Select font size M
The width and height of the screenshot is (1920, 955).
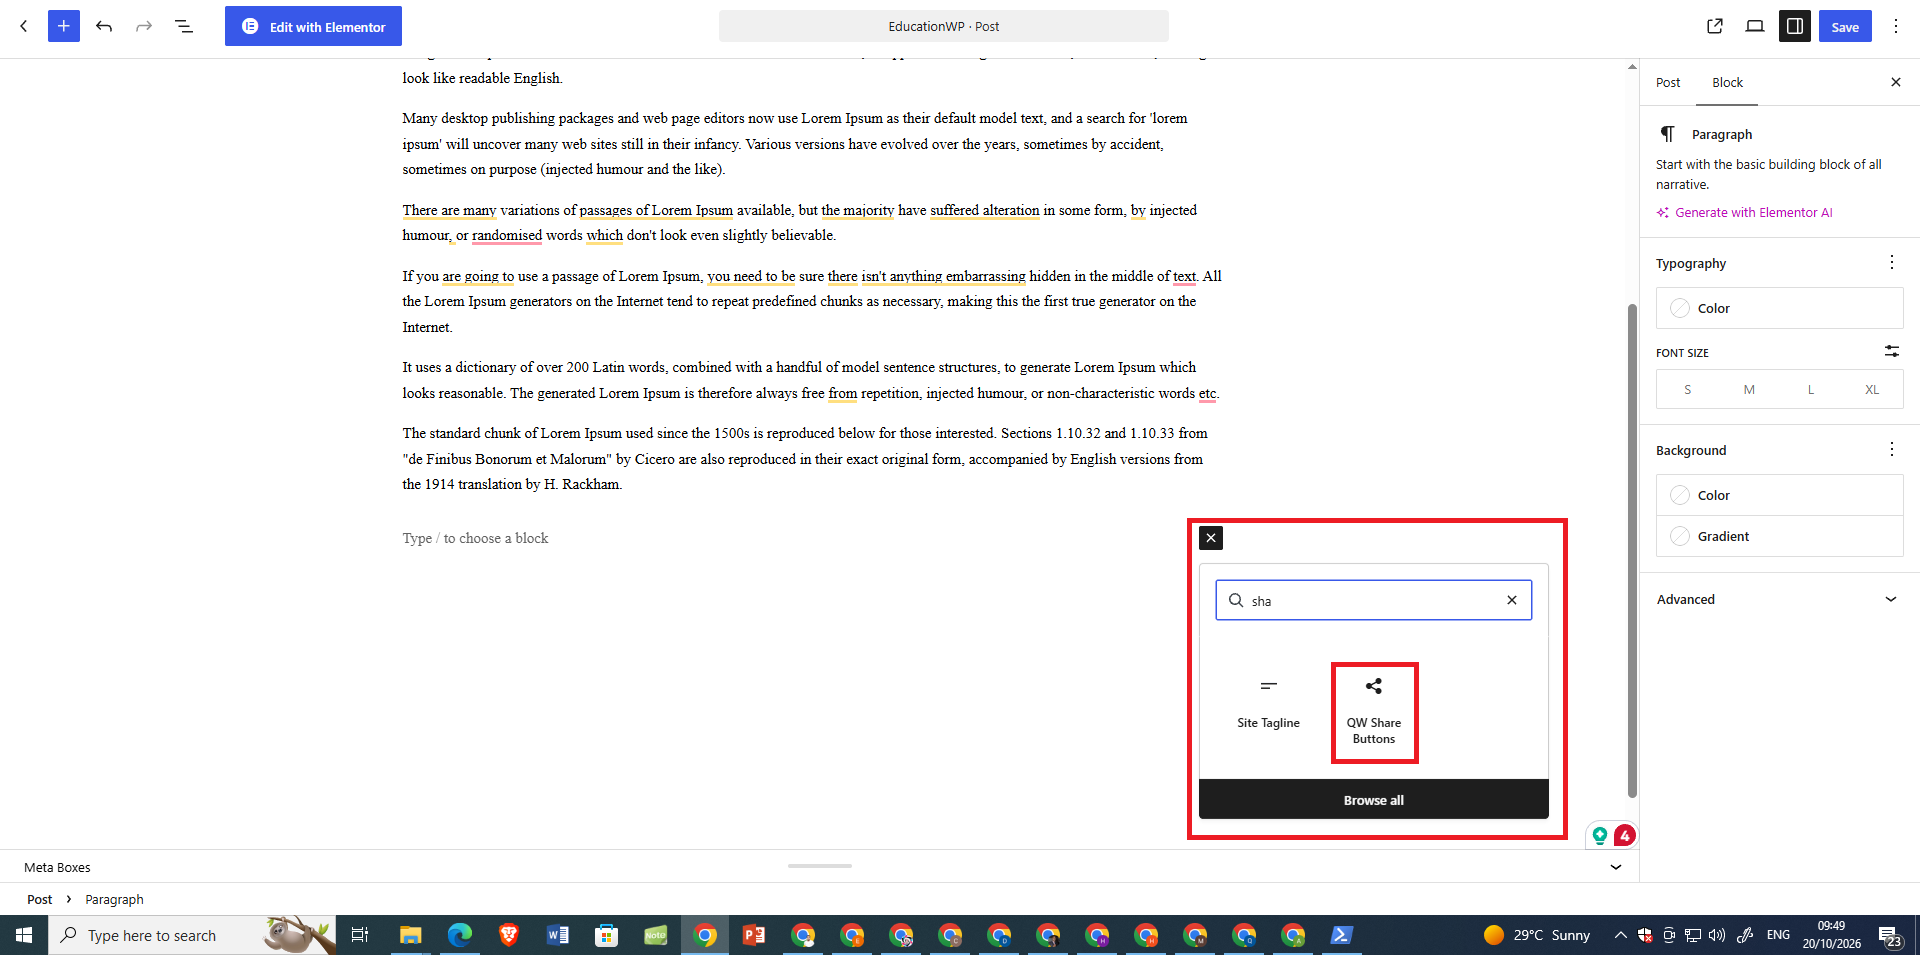[1749, 389]
